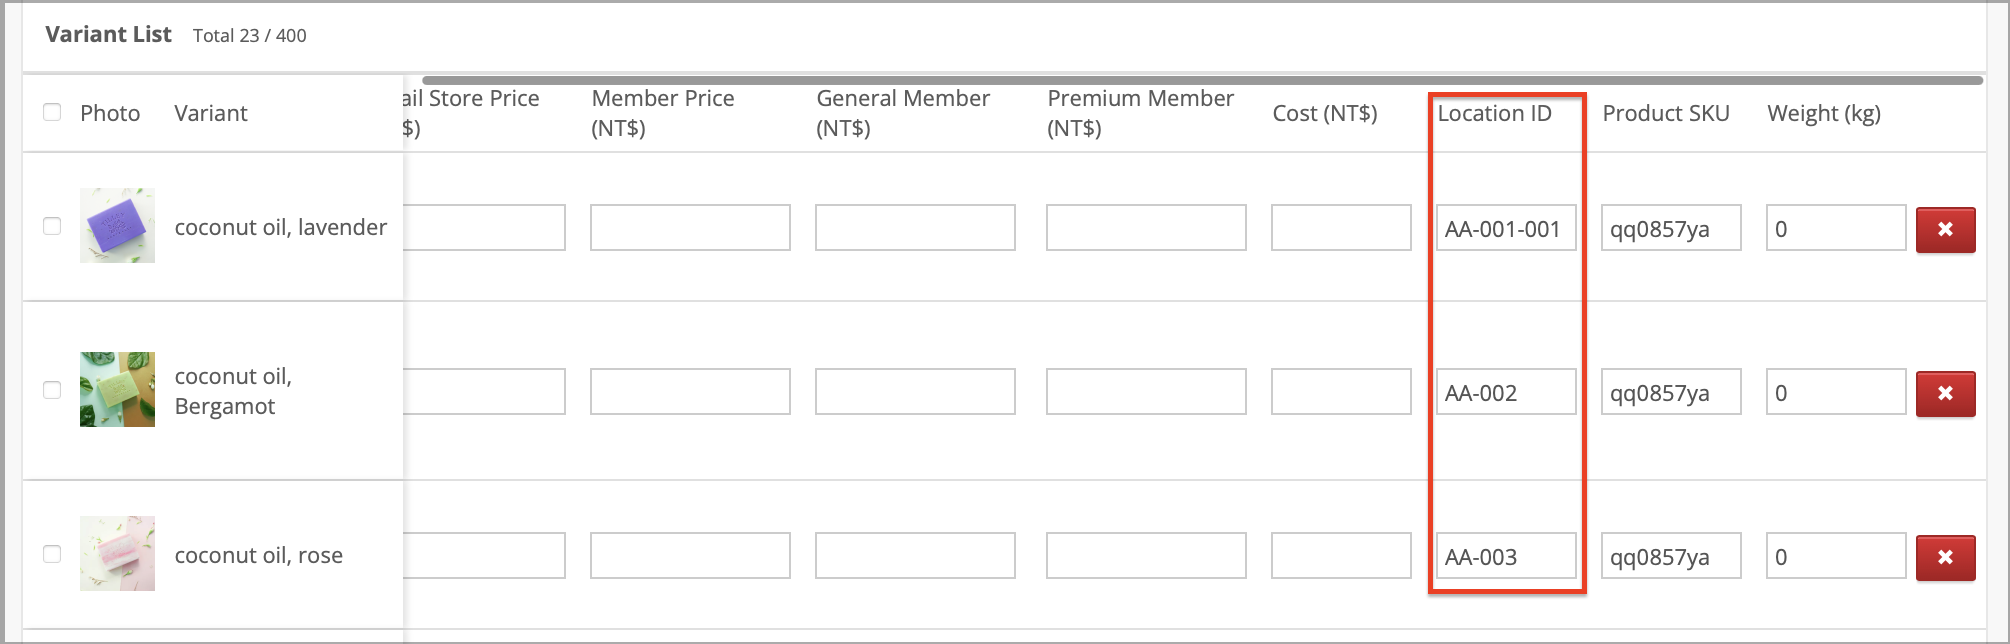Click the lavender row Cost (NT$) field

tap(1341, 228)
